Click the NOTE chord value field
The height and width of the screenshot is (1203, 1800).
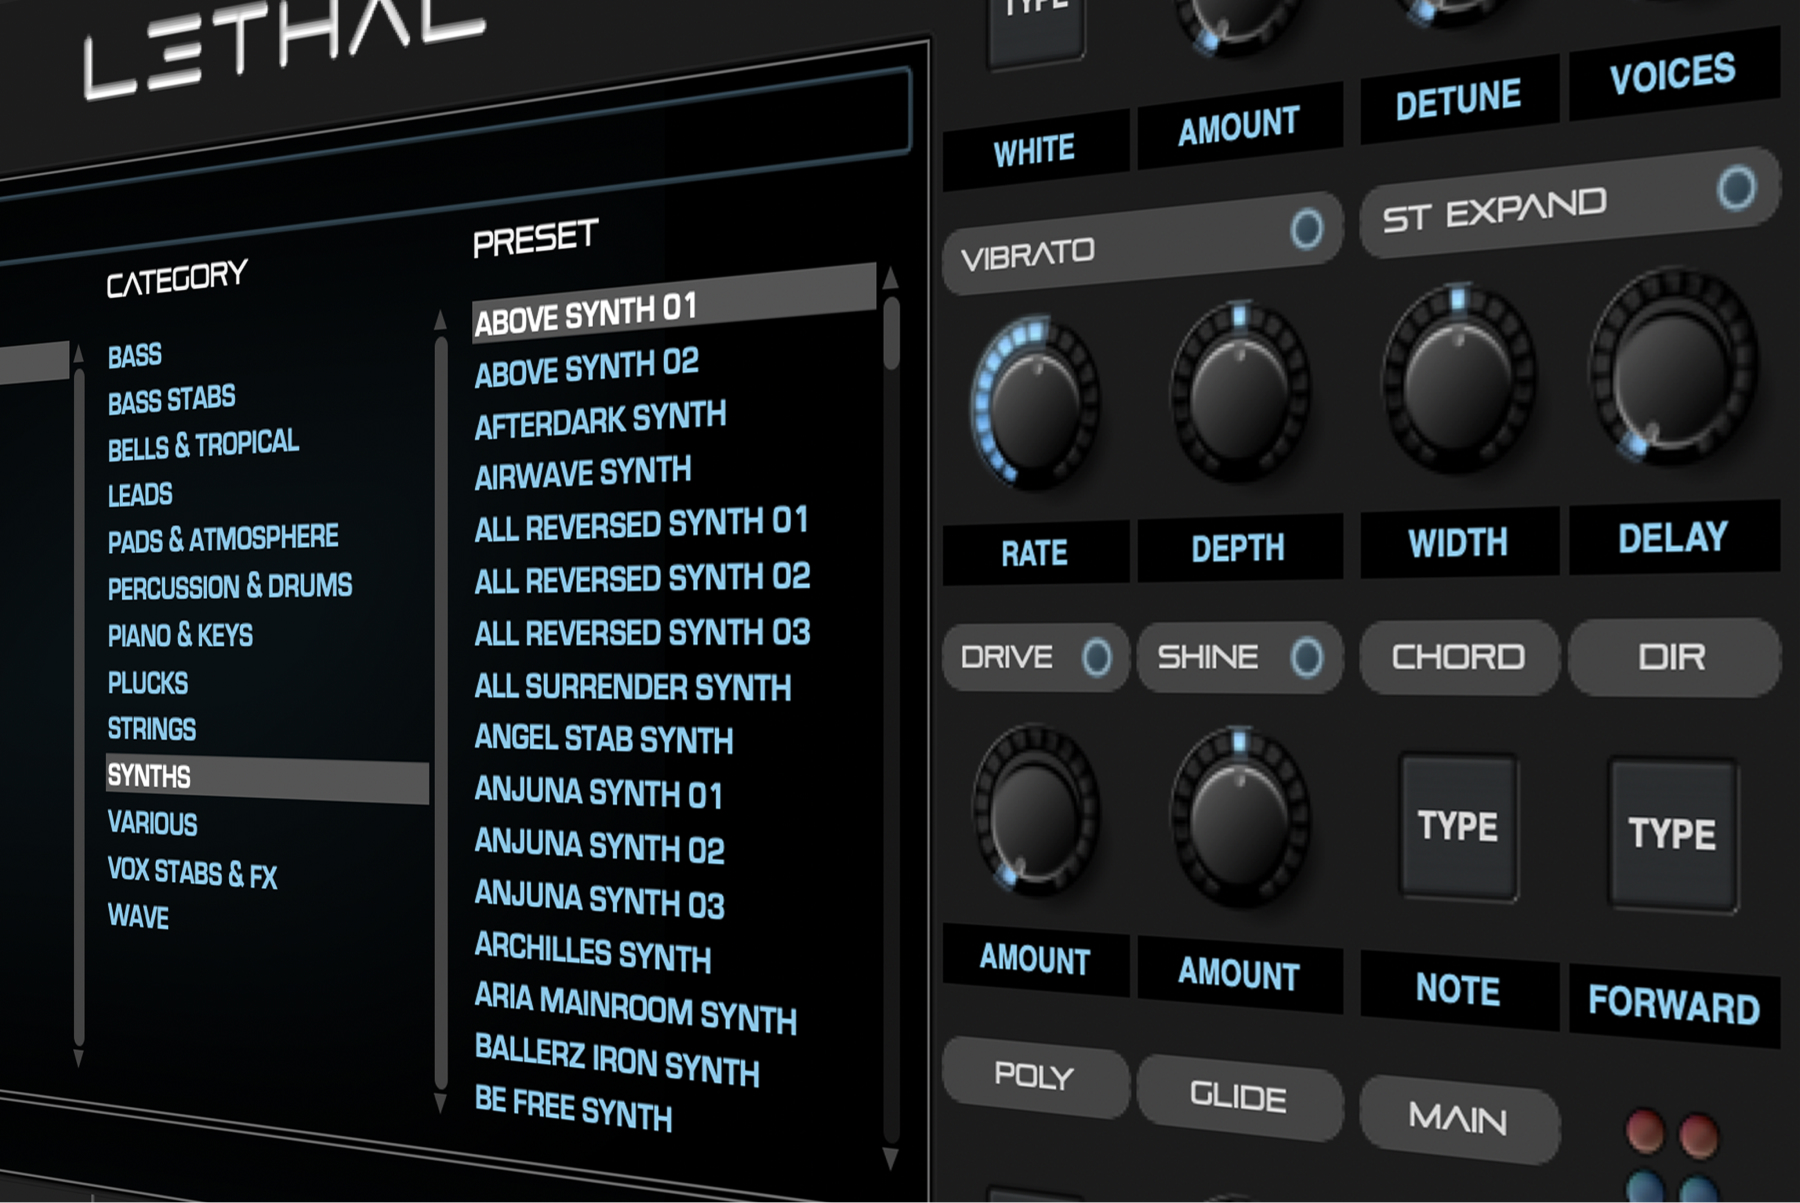[1459, 990]
